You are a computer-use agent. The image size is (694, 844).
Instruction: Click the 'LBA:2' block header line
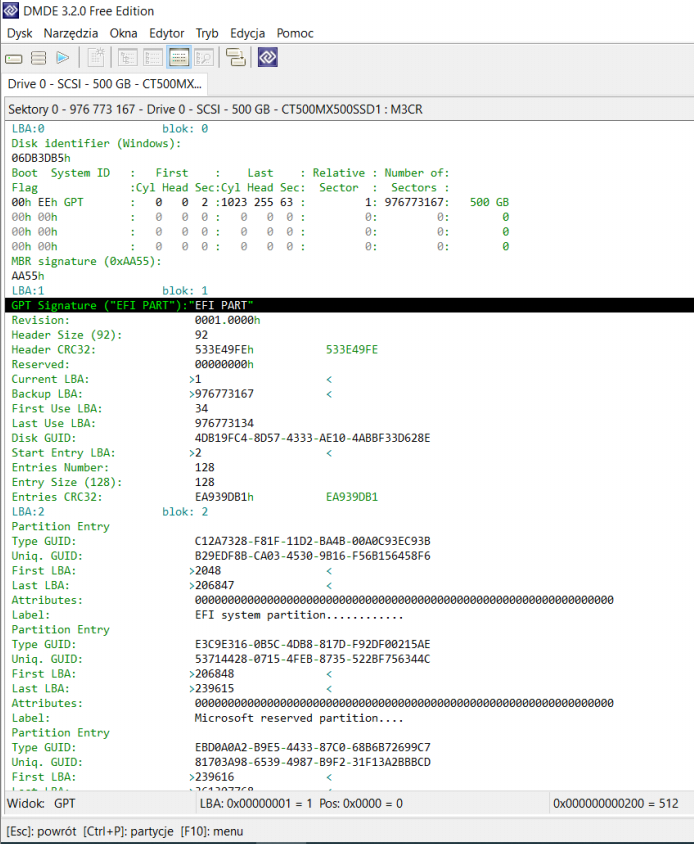tap(109, 512)
